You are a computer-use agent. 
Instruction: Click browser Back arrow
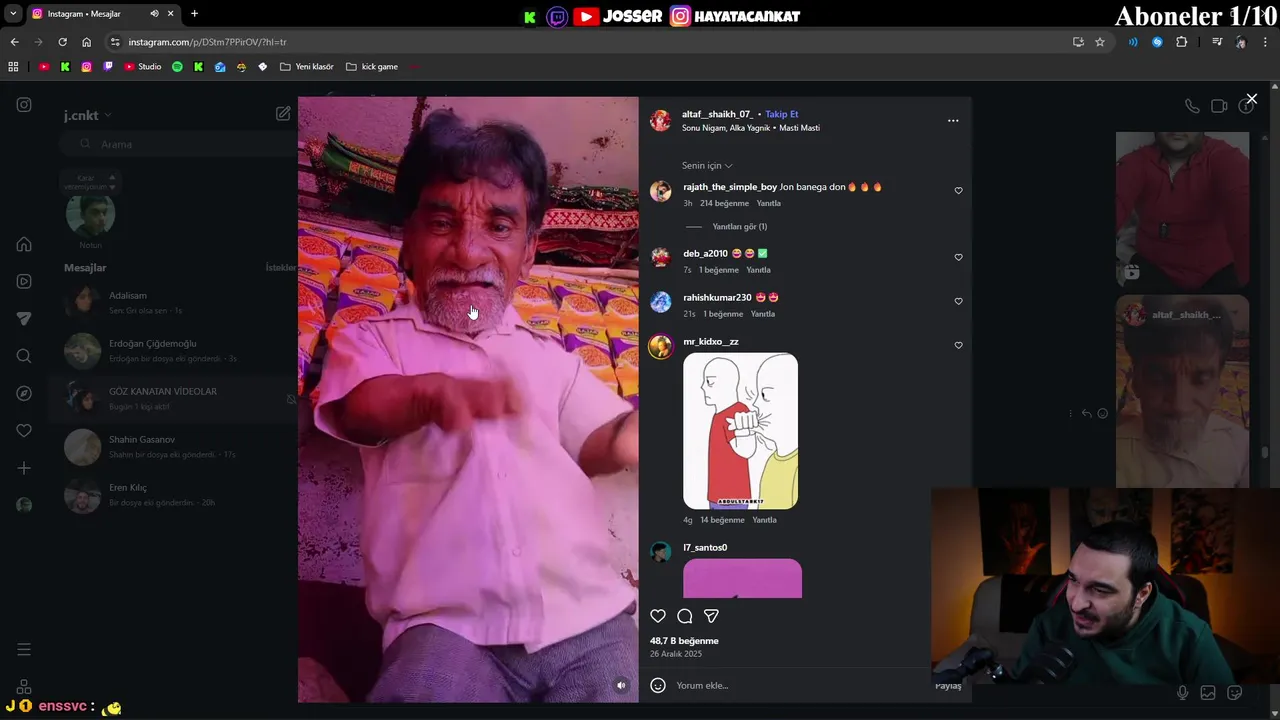click(x=14, y=42)
